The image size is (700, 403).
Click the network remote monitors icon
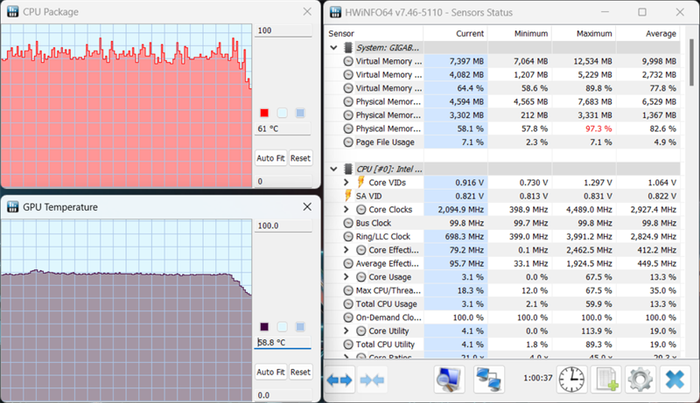point(489,380)
